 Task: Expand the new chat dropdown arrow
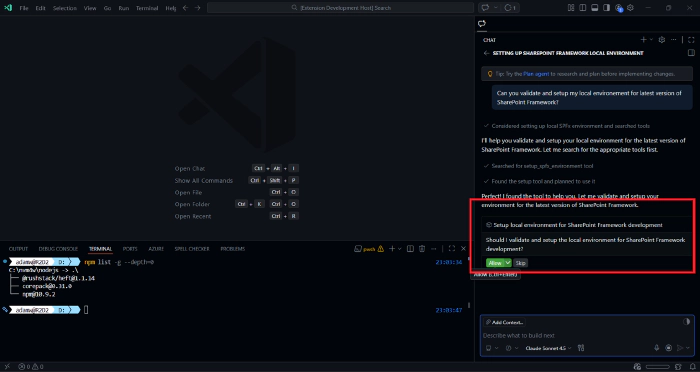point(651,40)
